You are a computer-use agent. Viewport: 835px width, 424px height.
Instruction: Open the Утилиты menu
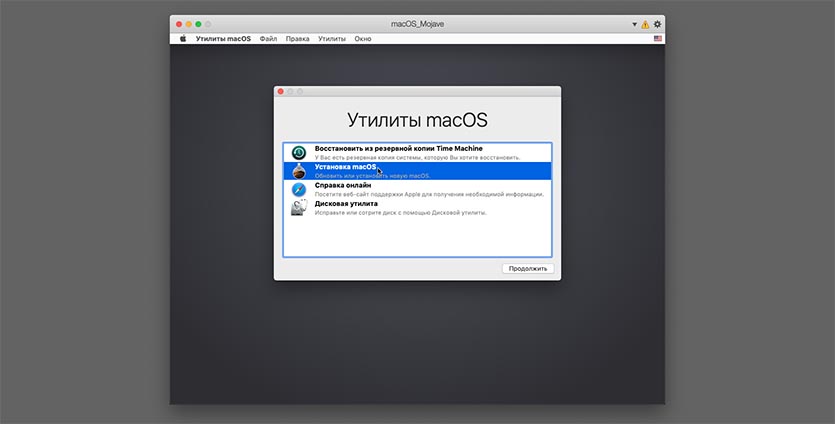pyautogui.click(x=332, y=39)
